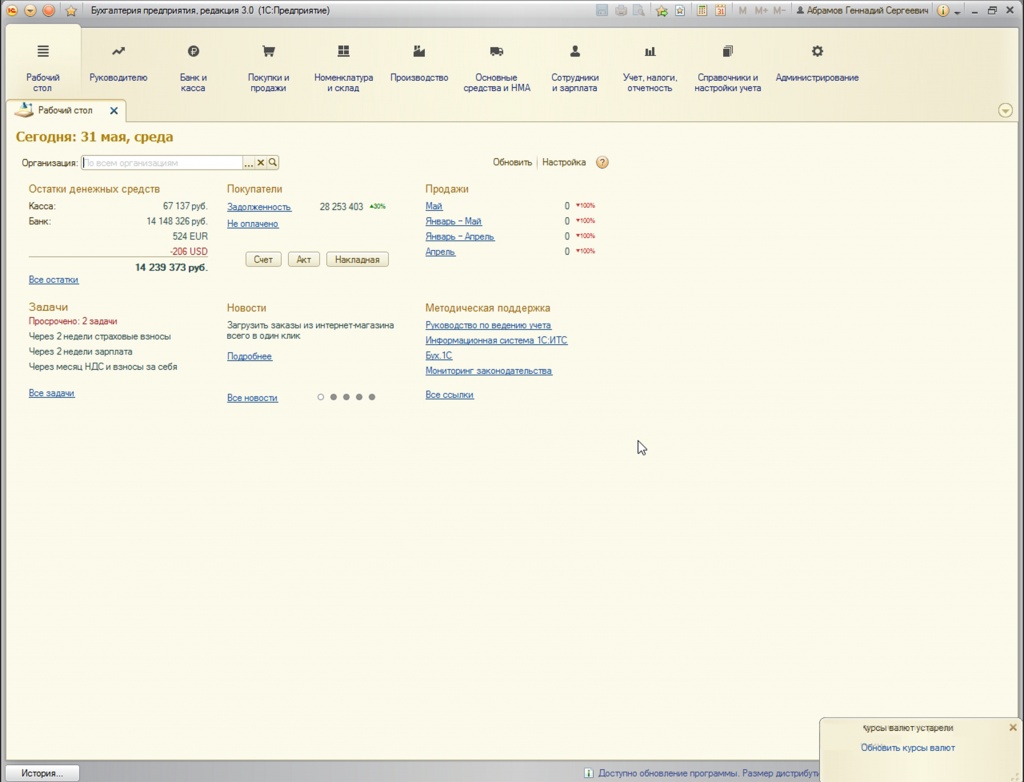Click the M memory button

[x=743, y=10]
